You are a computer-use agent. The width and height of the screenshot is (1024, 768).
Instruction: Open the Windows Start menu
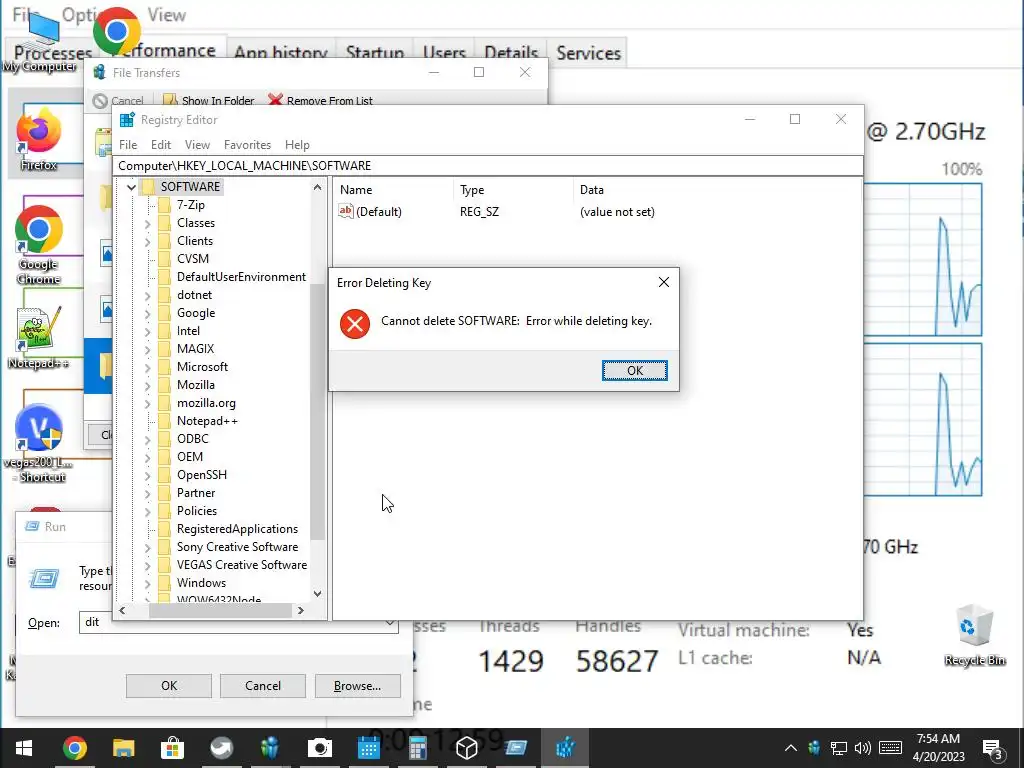[x=24, y=748]
